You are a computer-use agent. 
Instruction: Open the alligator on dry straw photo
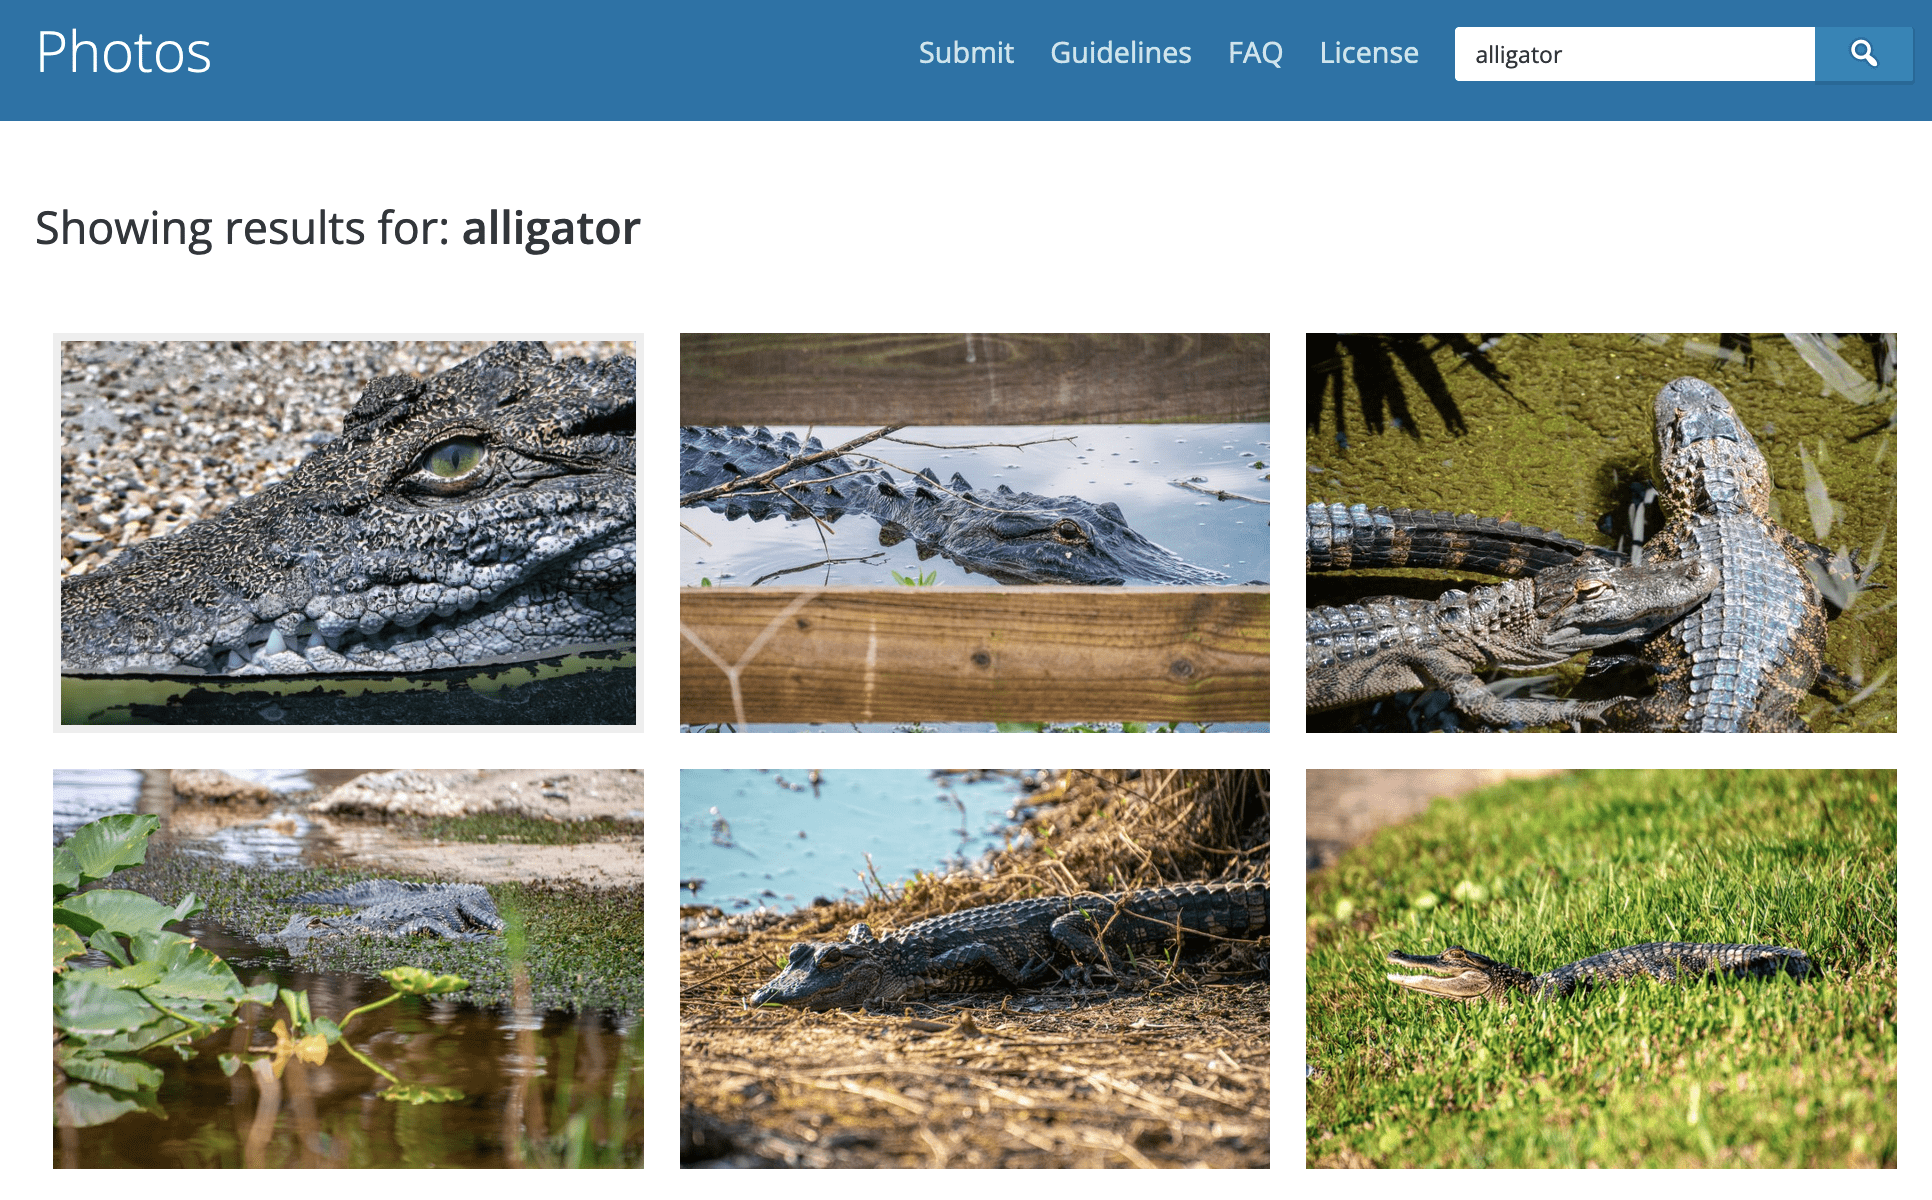[x=974, y=969]
